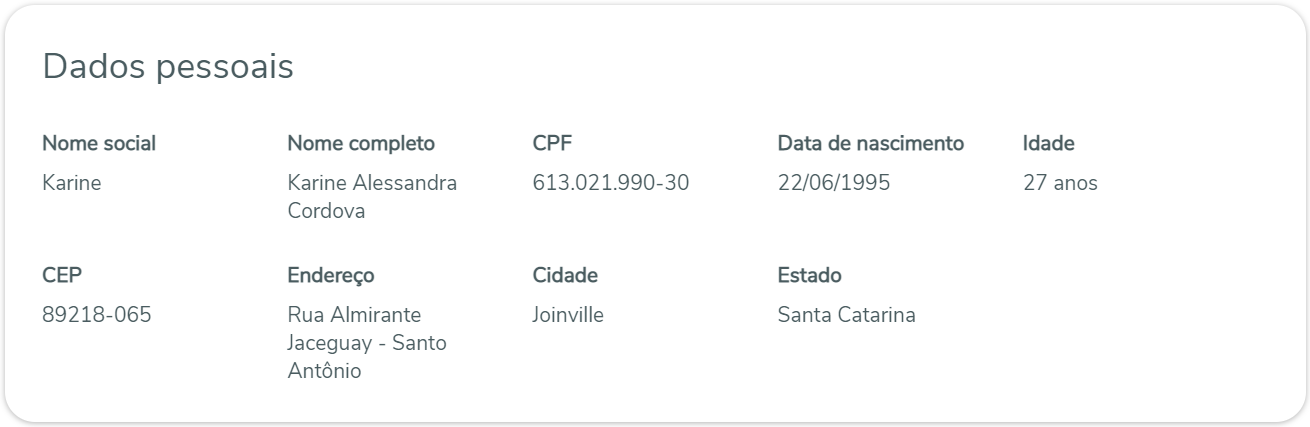Click the word Antônio in the address
The width and height of the screenshot is (1310, 427).
324,372
